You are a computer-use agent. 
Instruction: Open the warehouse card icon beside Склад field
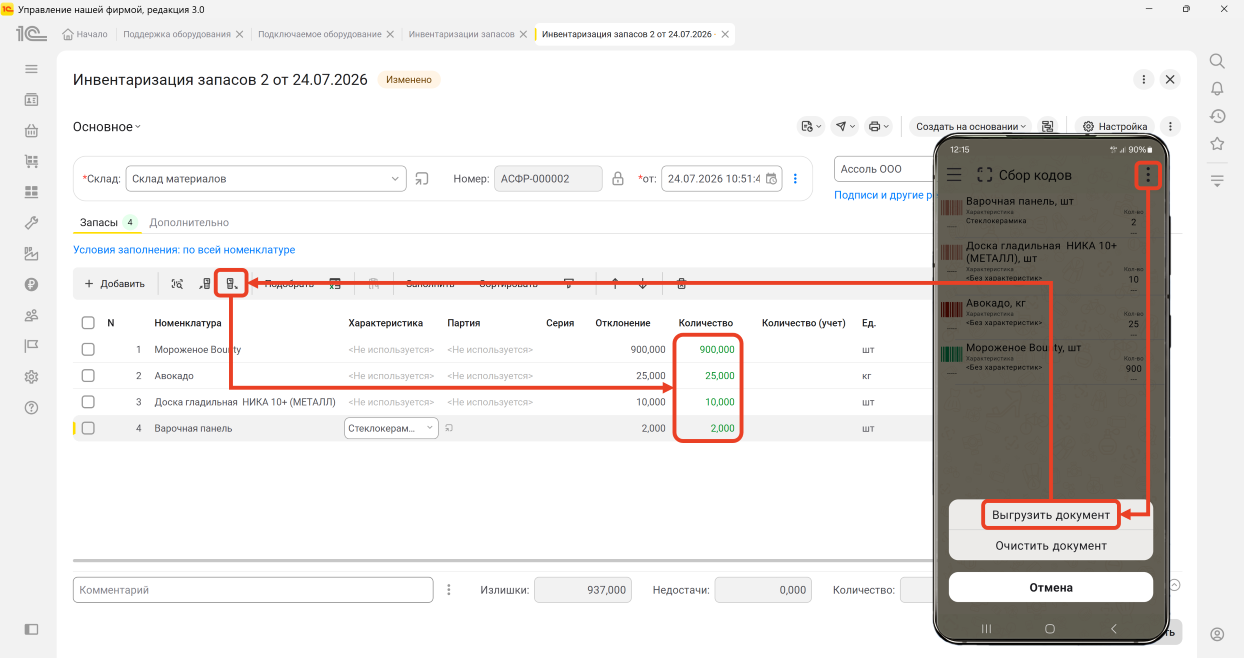[422, 179]
